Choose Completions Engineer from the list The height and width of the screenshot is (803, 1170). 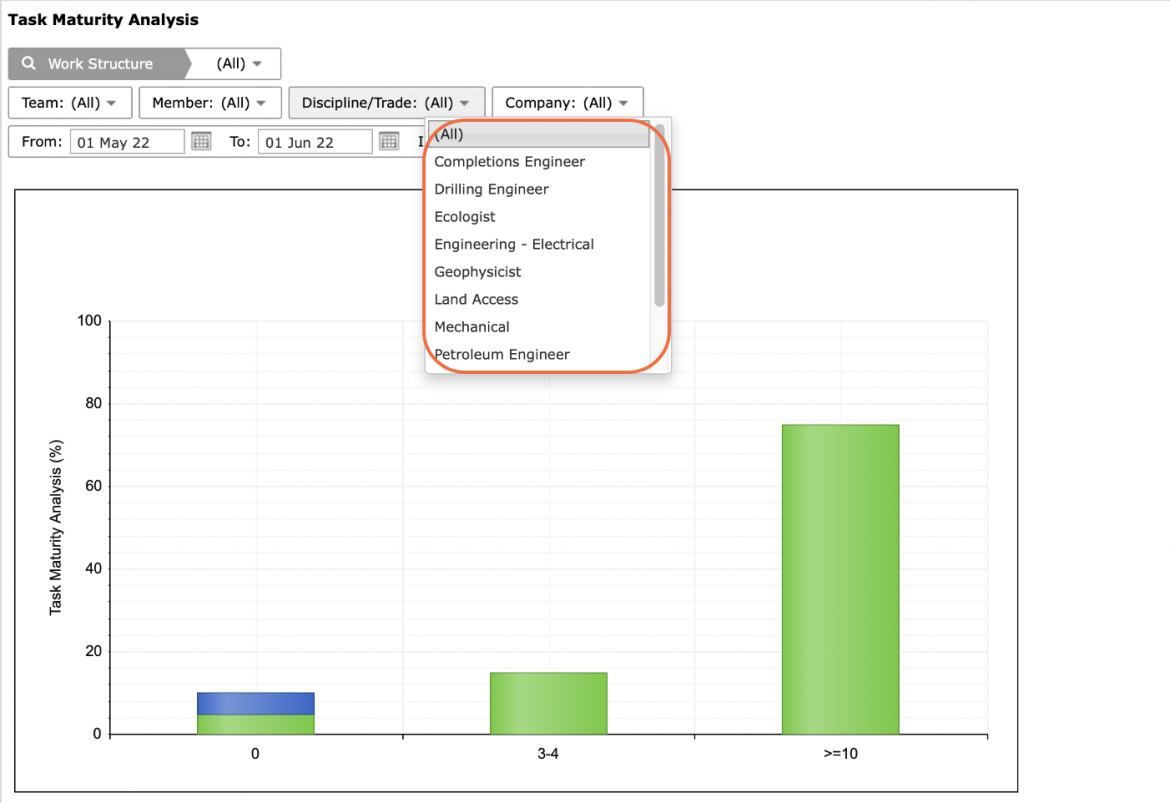pos(539,162)
